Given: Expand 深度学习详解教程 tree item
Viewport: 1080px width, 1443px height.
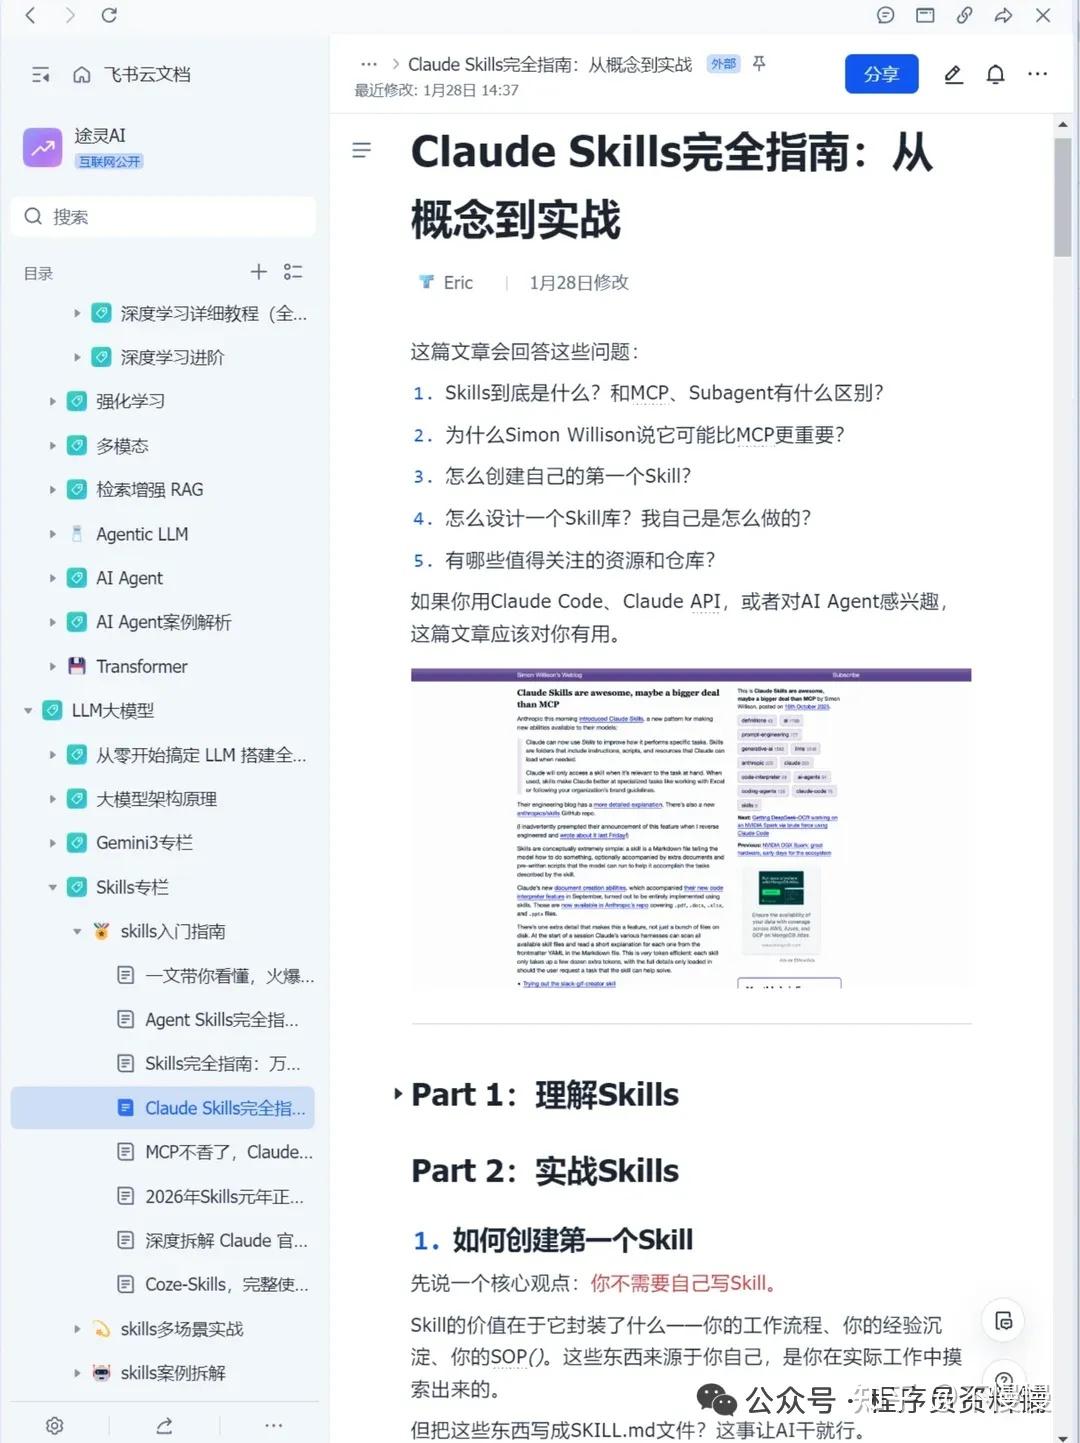Looking at the screenshot, I should pos(77,313).
